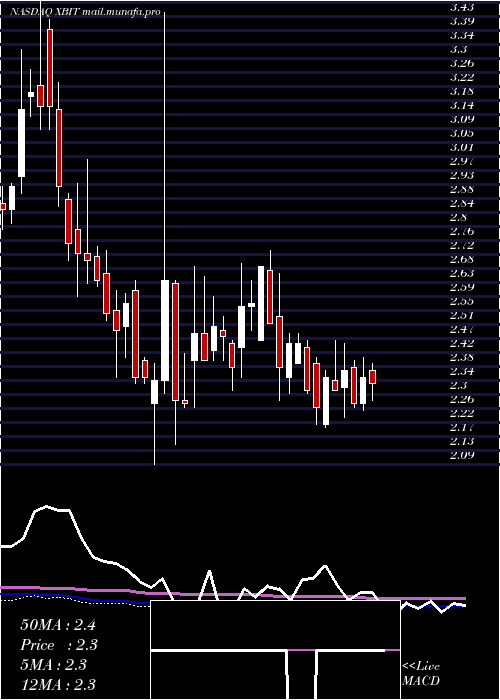Click the 5MA : 2.3 indicator value
This screenshot has width=500, height=700.
point(54,665)
